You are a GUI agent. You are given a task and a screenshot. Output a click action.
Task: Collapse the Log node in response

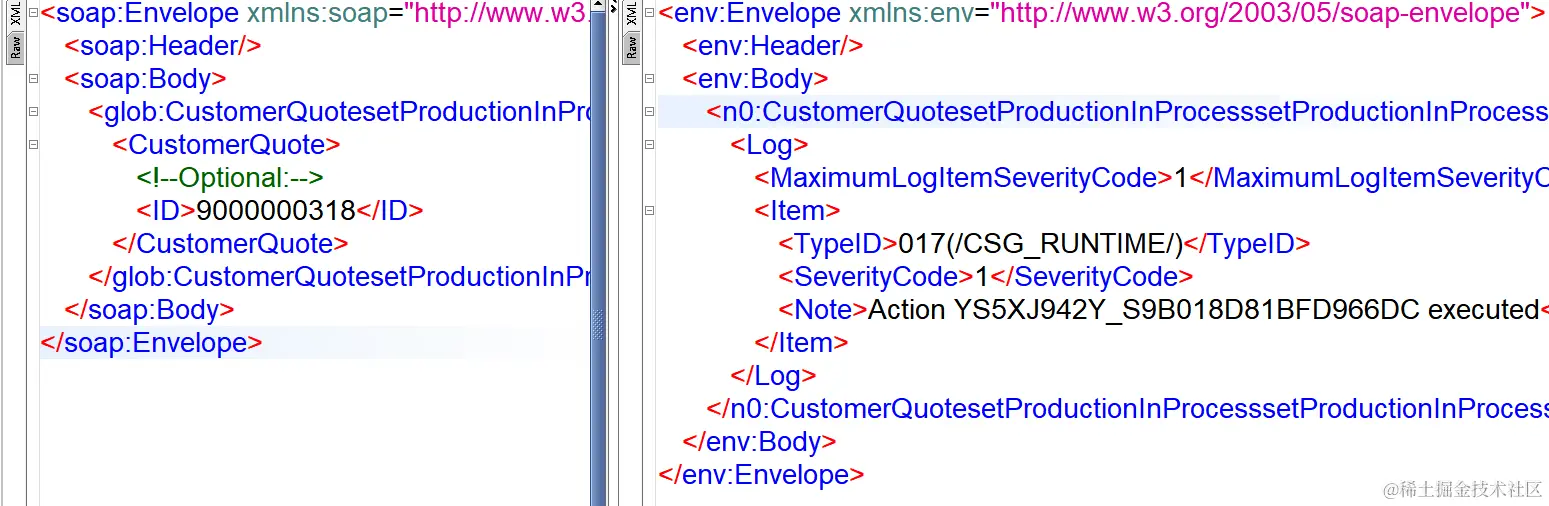pyautogui.click(x=651, y=145)
